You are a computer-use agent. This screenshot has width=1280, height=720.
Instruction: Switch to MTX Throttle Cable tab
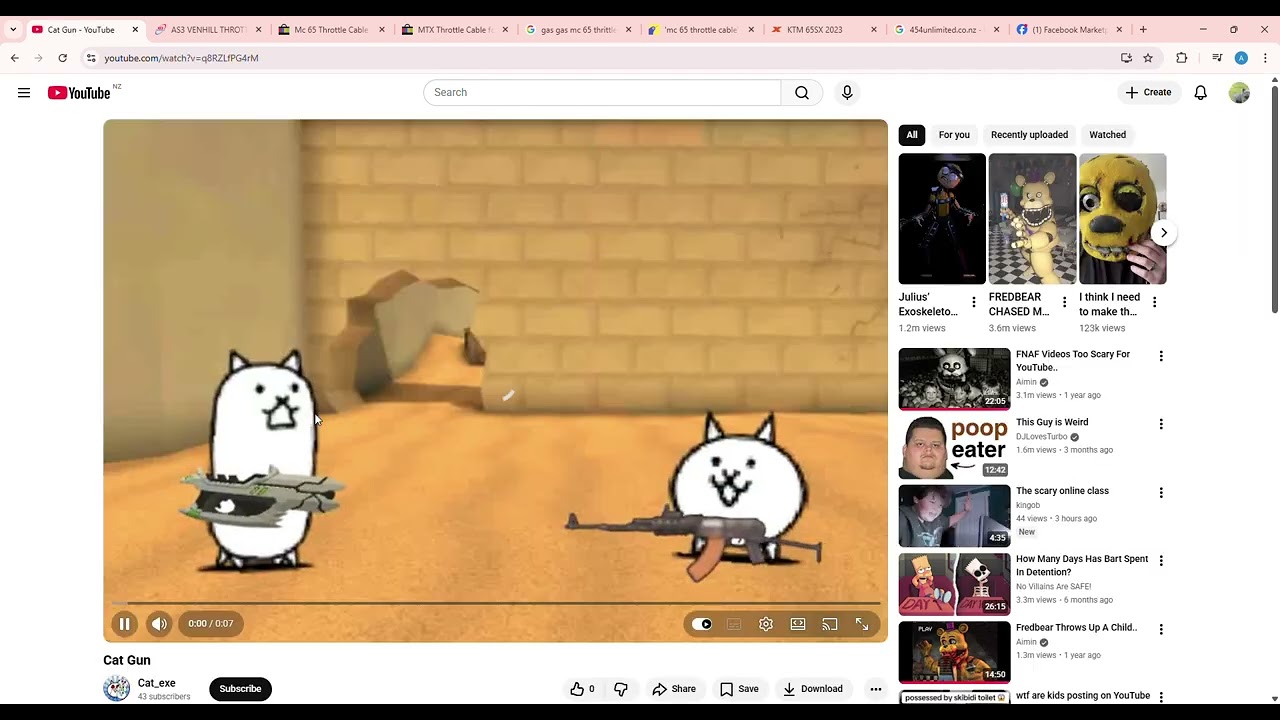point(455,30)
